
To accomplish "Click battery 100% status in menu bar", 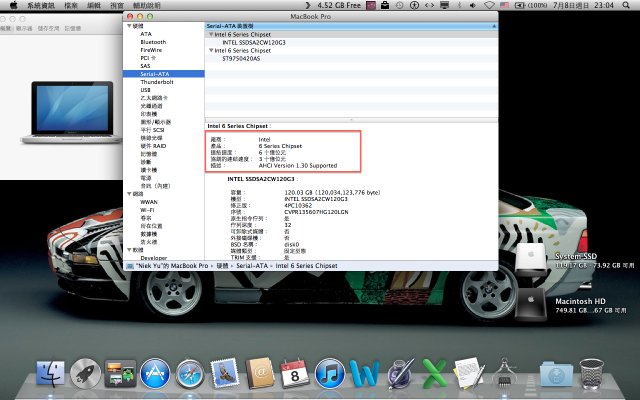I will tap(531, 5).
